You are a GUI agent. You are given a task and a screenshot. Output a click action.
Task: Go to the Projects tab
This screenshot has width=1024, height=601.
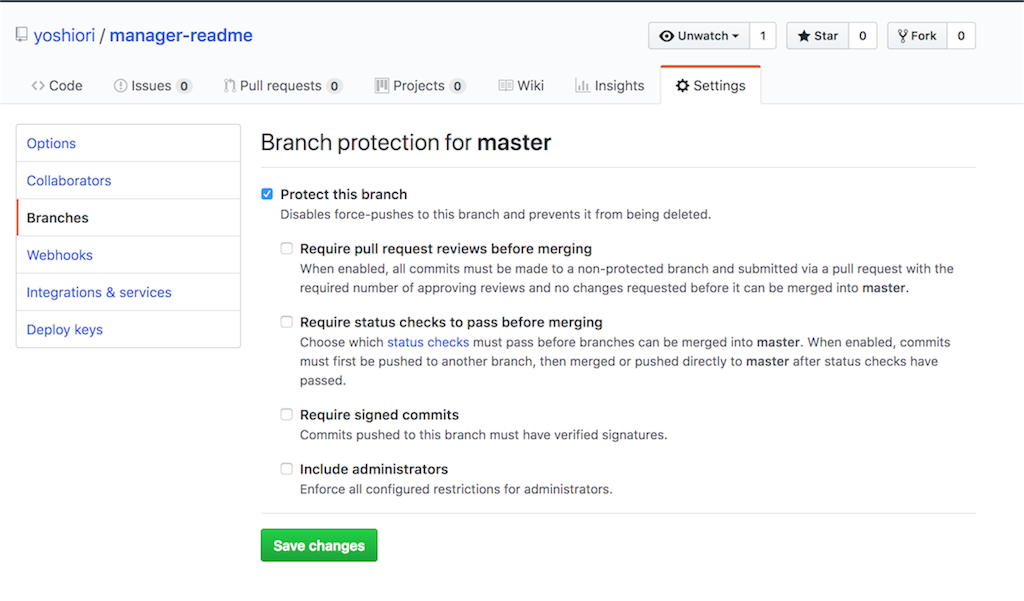click(420, 86)
